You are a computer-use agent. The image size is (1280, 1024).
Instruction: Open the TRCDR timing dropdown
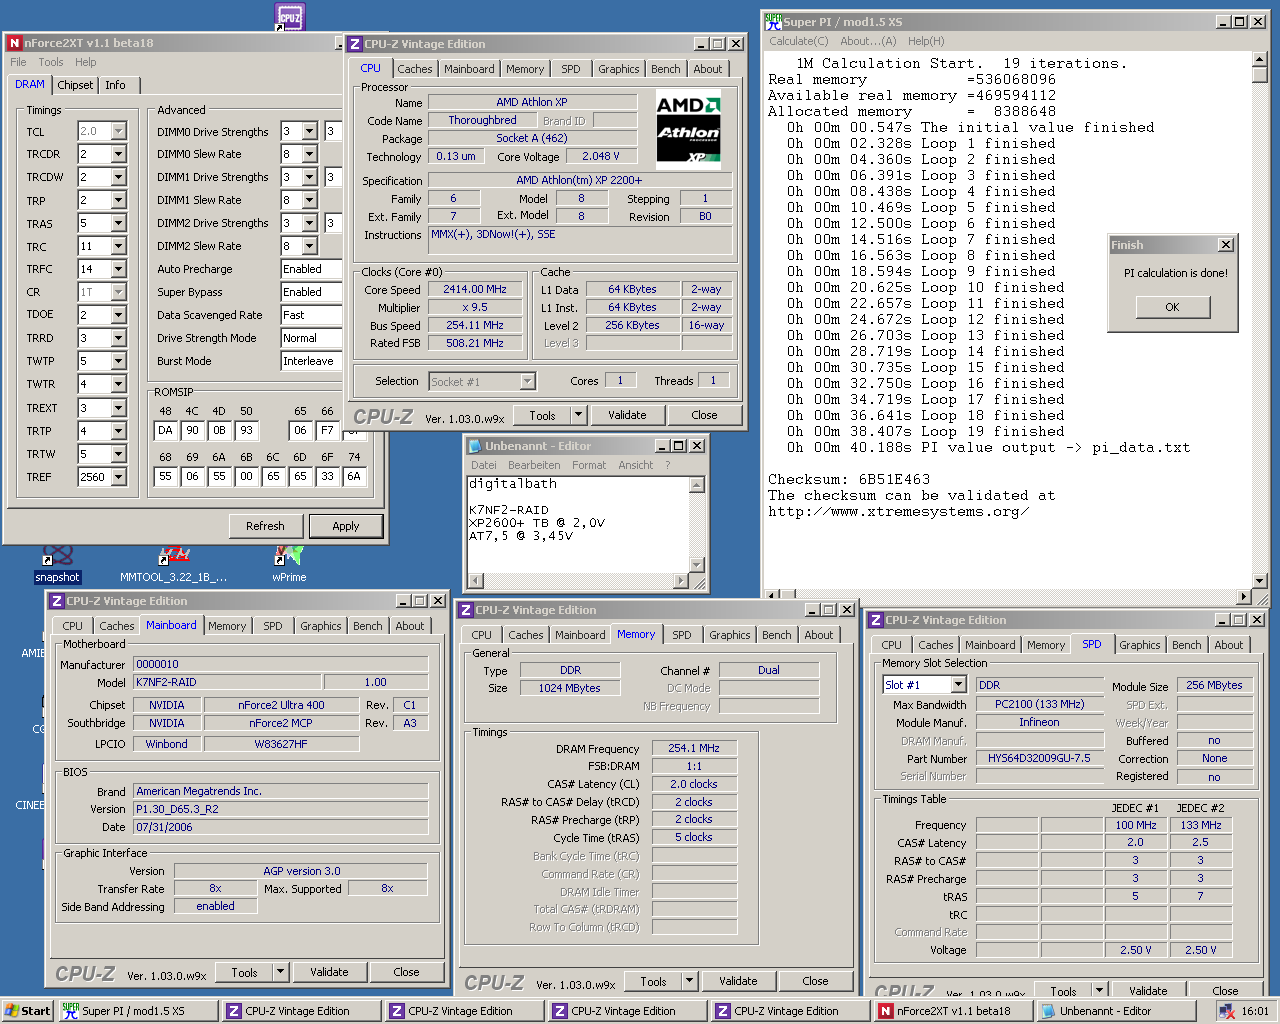[x=119, y=154]
